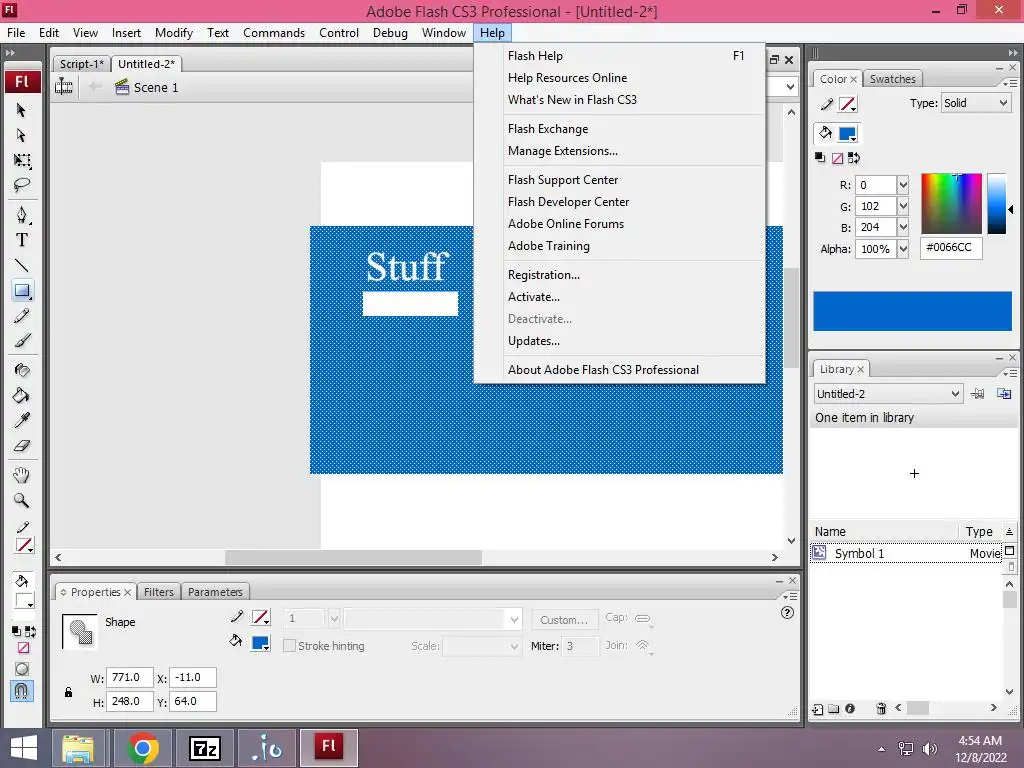Select the Paint Bucket tool

[22, 395]
